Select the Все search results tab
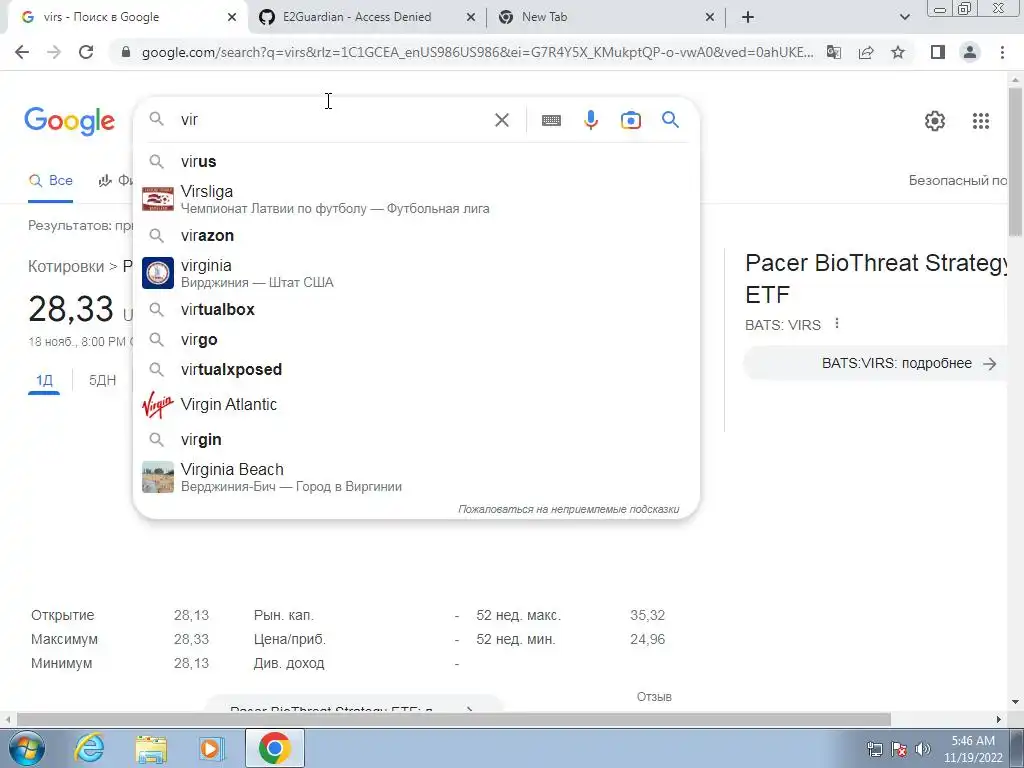Image resolution: width=1024 pixels, height=768 pixels. click(51, 181)
